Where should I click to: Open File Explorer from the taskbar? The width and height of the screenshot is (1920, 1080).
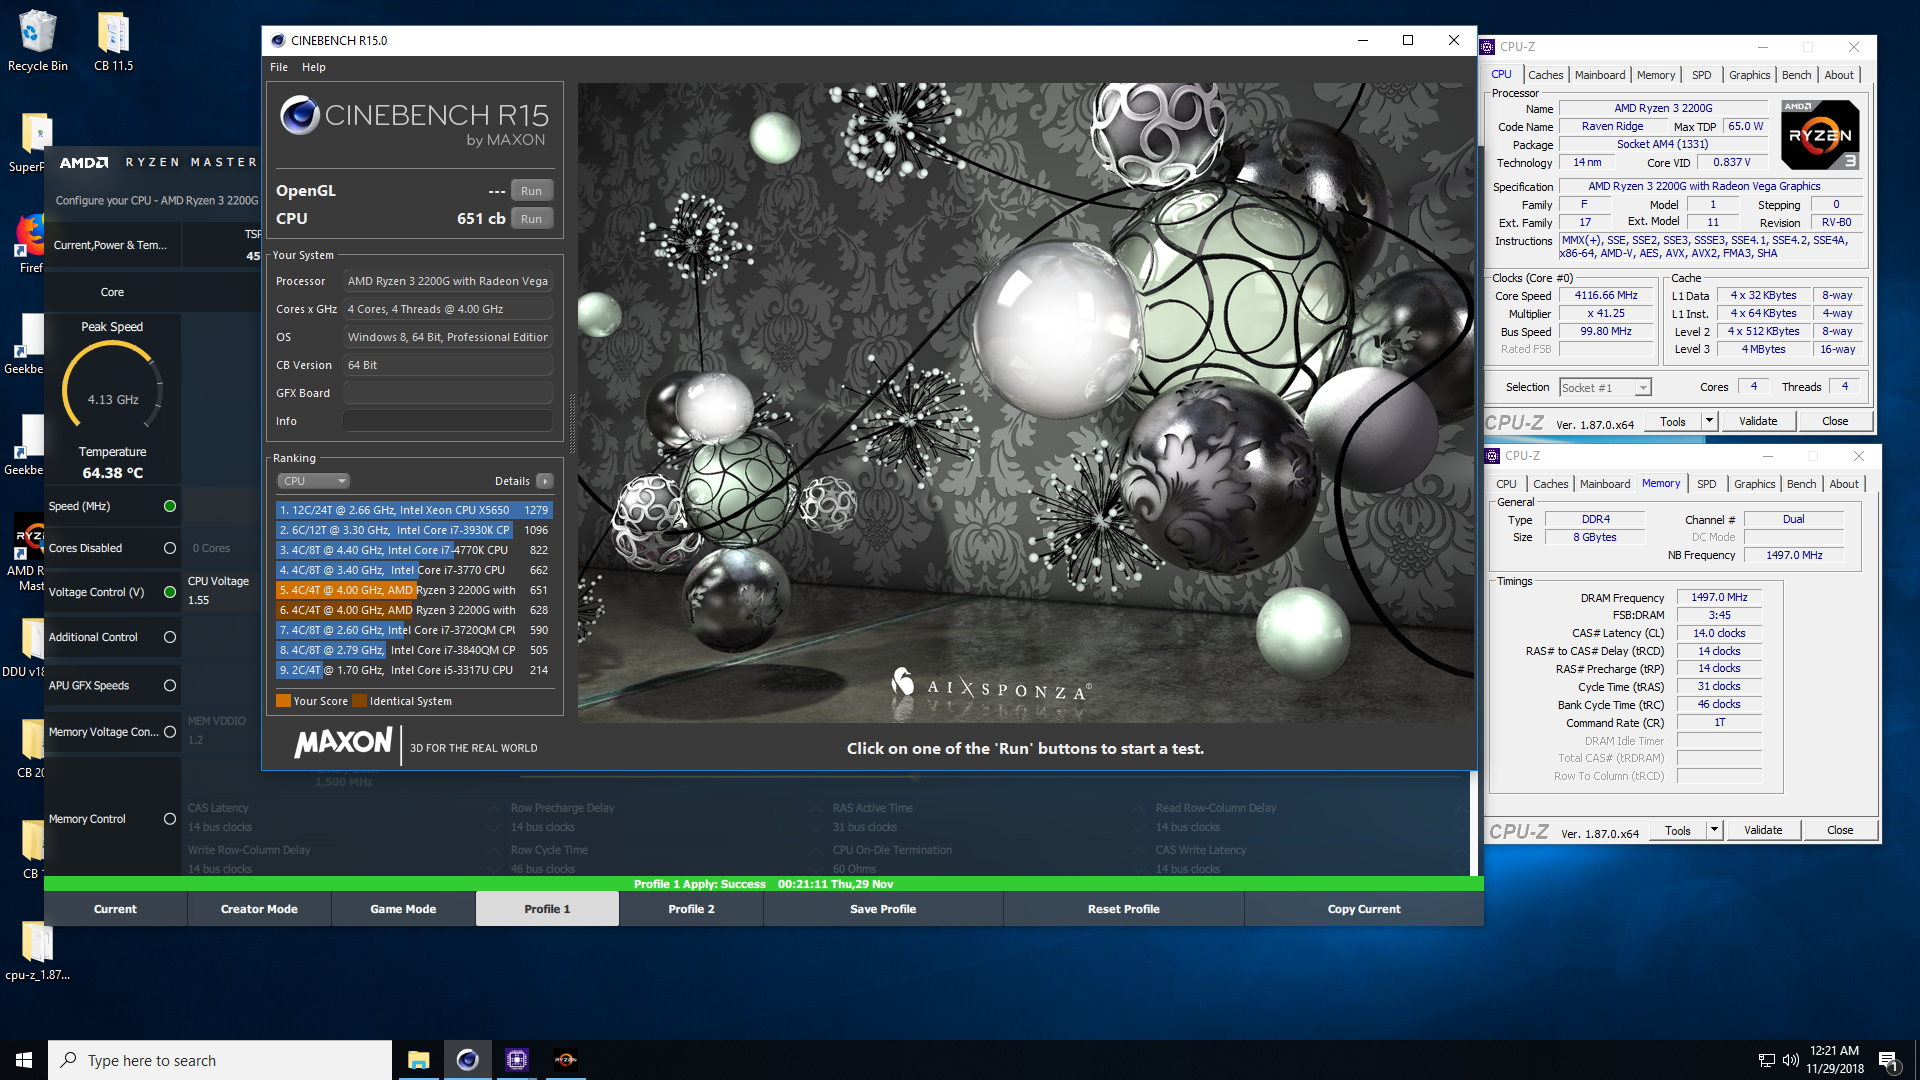click(x=418, y=1060)
